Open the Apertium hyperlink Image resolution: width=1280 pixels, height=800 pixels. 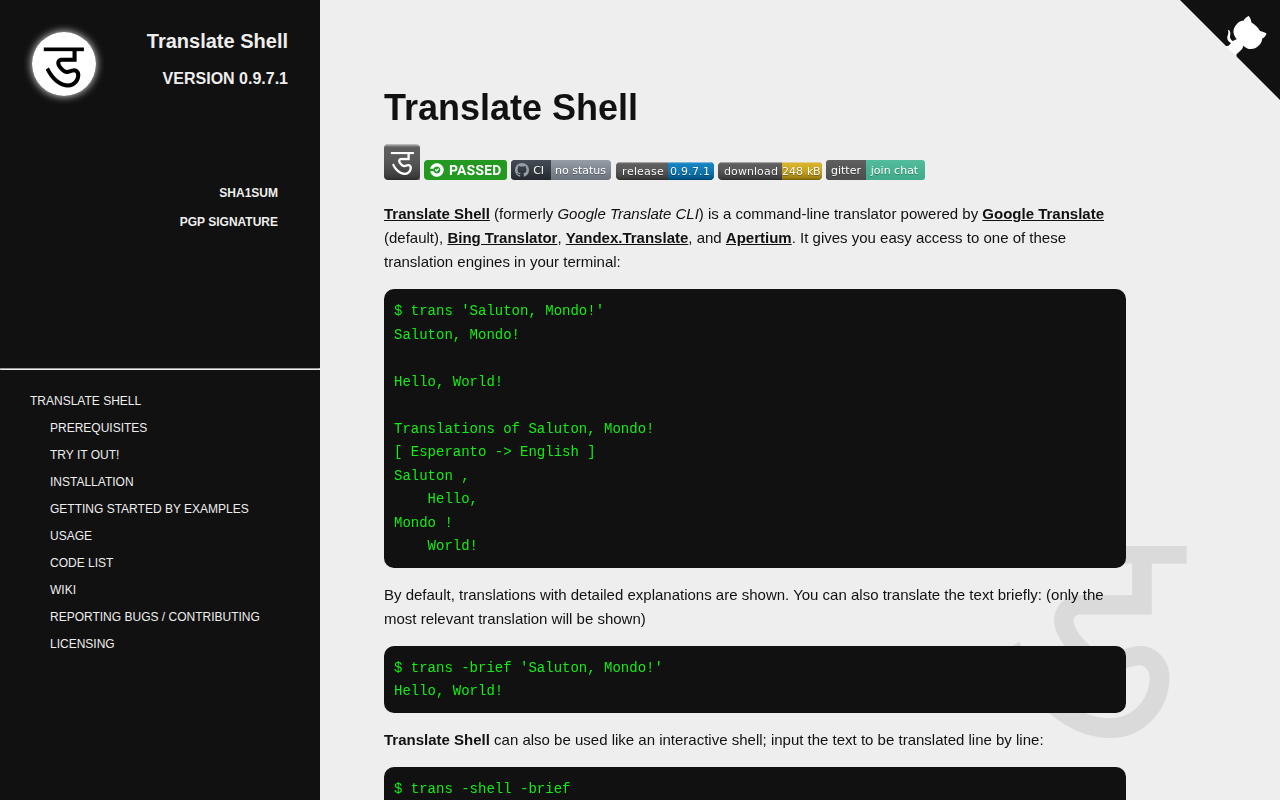coord(759,238)
